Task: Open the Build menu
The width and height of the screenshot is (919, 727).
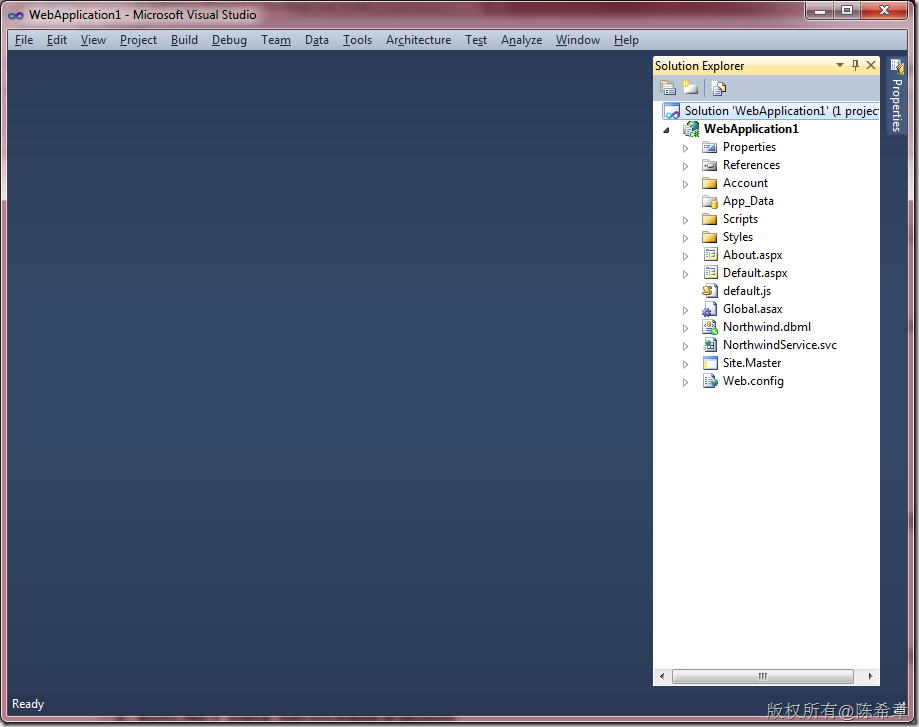Action: click(184, 40)
